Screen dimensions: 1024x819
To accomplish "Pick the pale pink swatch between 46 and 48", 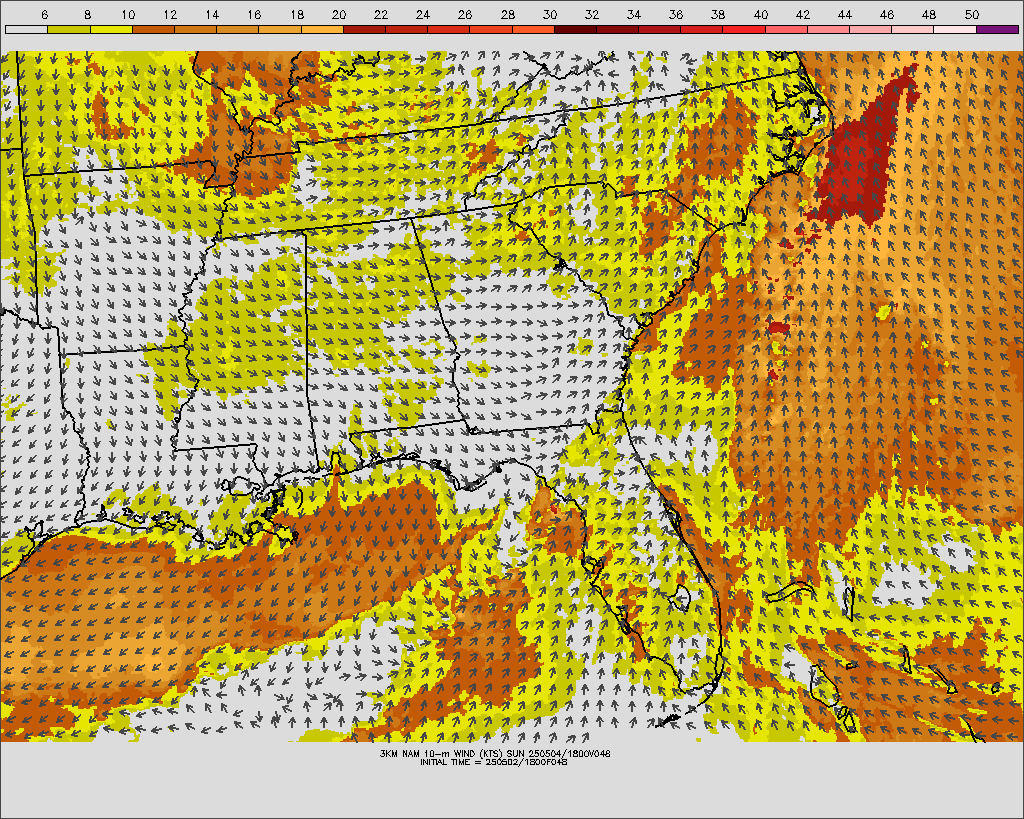I will tap(913, 29).
